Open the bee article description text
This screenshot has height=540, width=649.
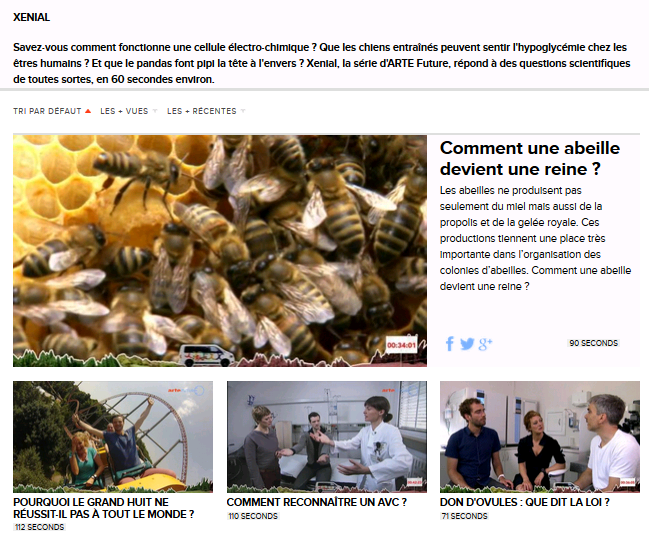[x=535, y=238]
